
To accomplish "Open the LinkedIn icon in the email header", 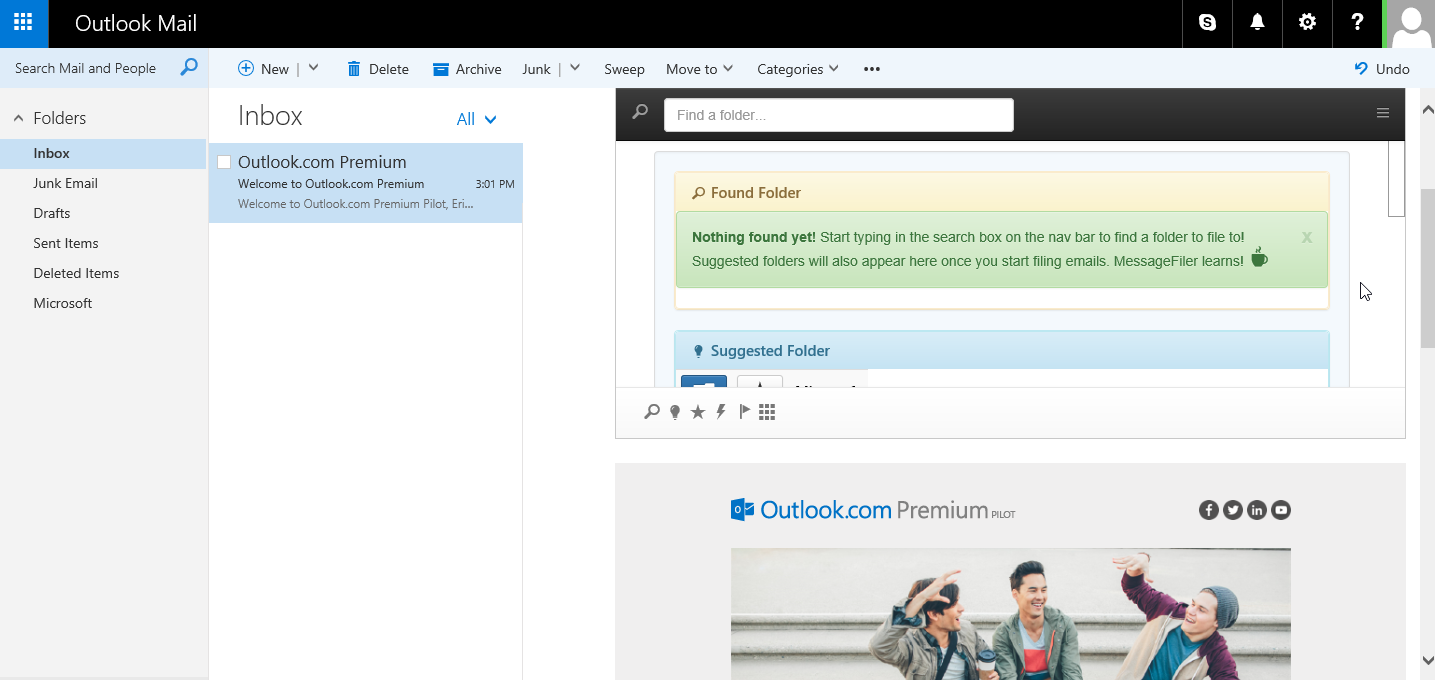I will point(1257,510).
